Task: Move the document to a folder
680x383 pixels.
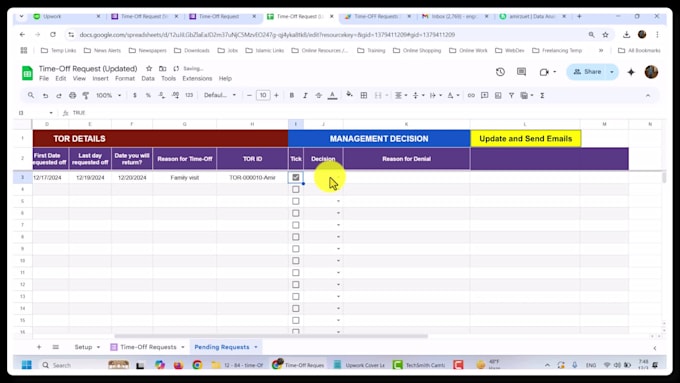Action: point(163,69)
